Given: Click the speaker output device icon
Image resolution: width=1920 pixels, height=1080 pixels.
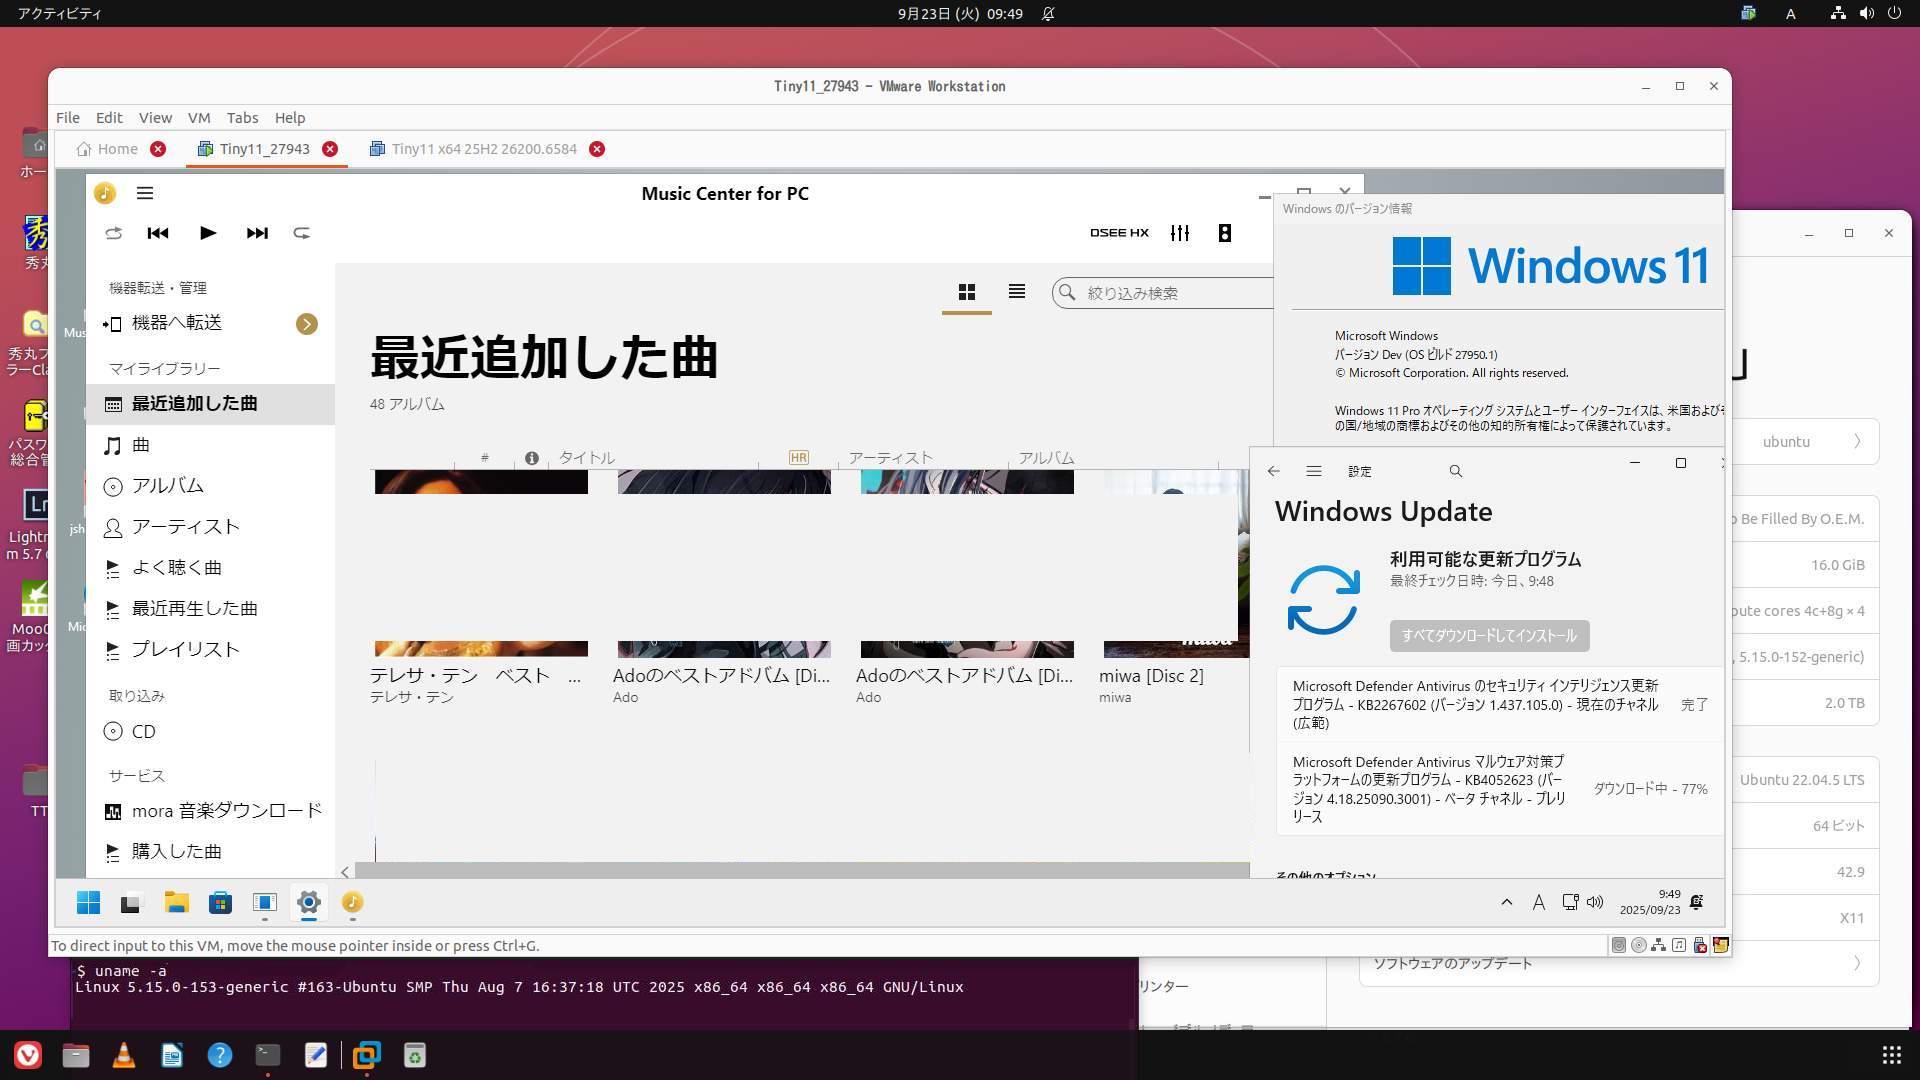Looking at the screenshot, I should point(1224,233).
